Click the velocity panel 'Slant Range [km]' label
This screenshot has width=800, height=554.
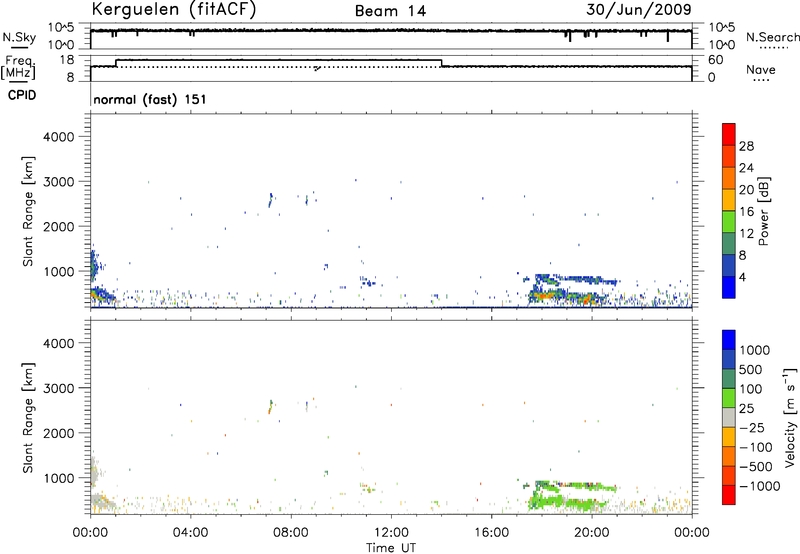tap(29, 417)
